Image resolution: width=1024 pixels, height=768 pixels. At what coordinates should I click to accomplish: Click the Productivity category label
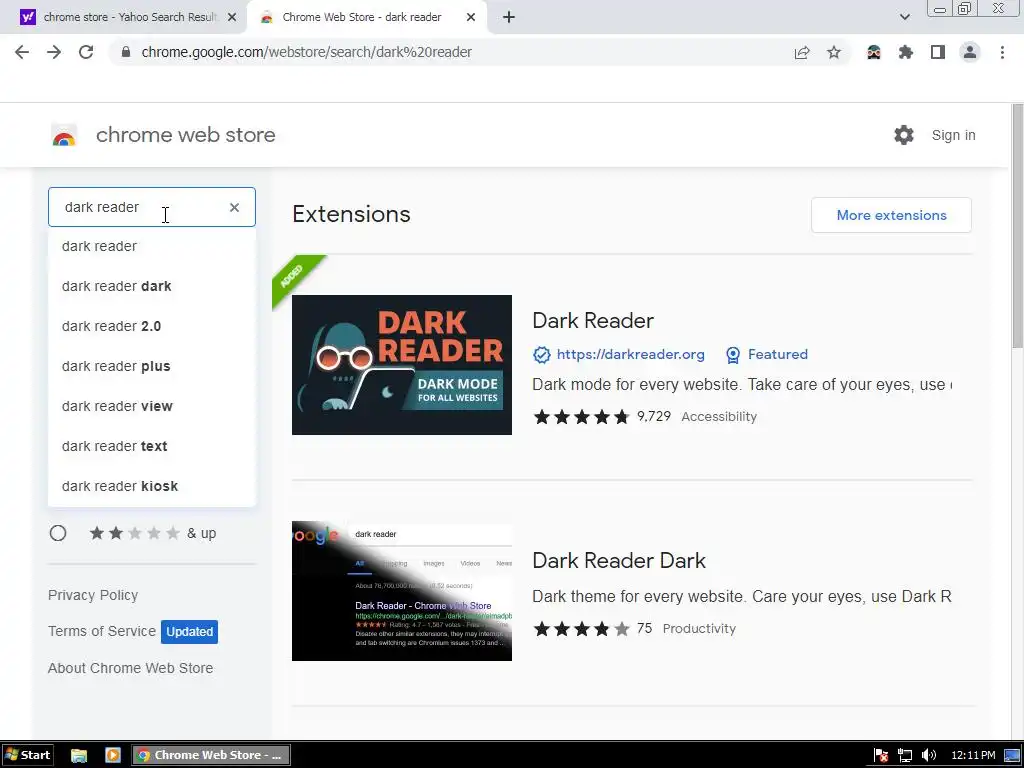click(x=699, y=629)
